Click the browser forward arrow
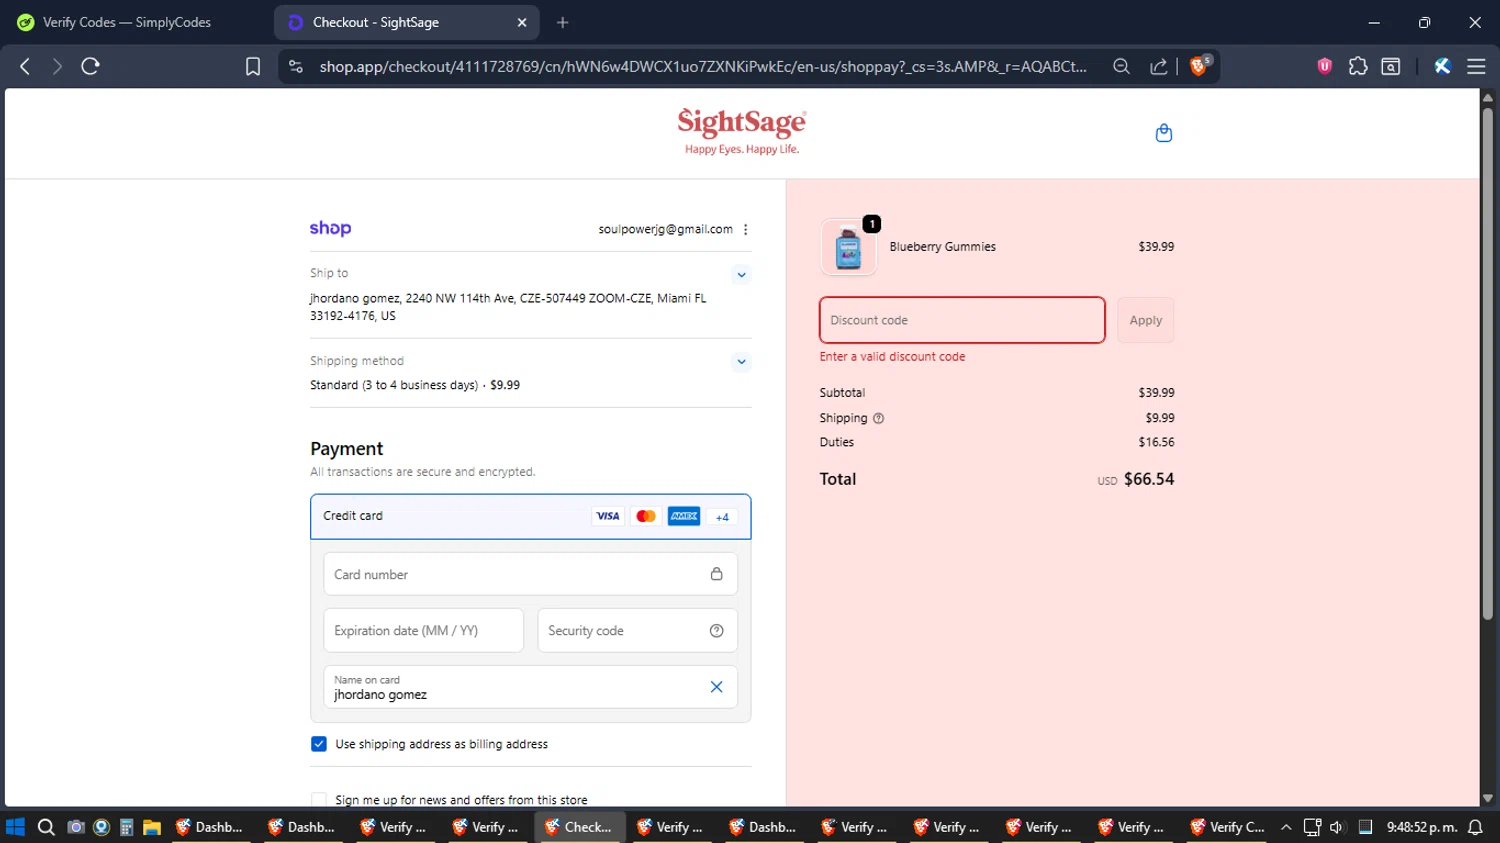Screen dimensions: 1500x843 tap(57, 66)
